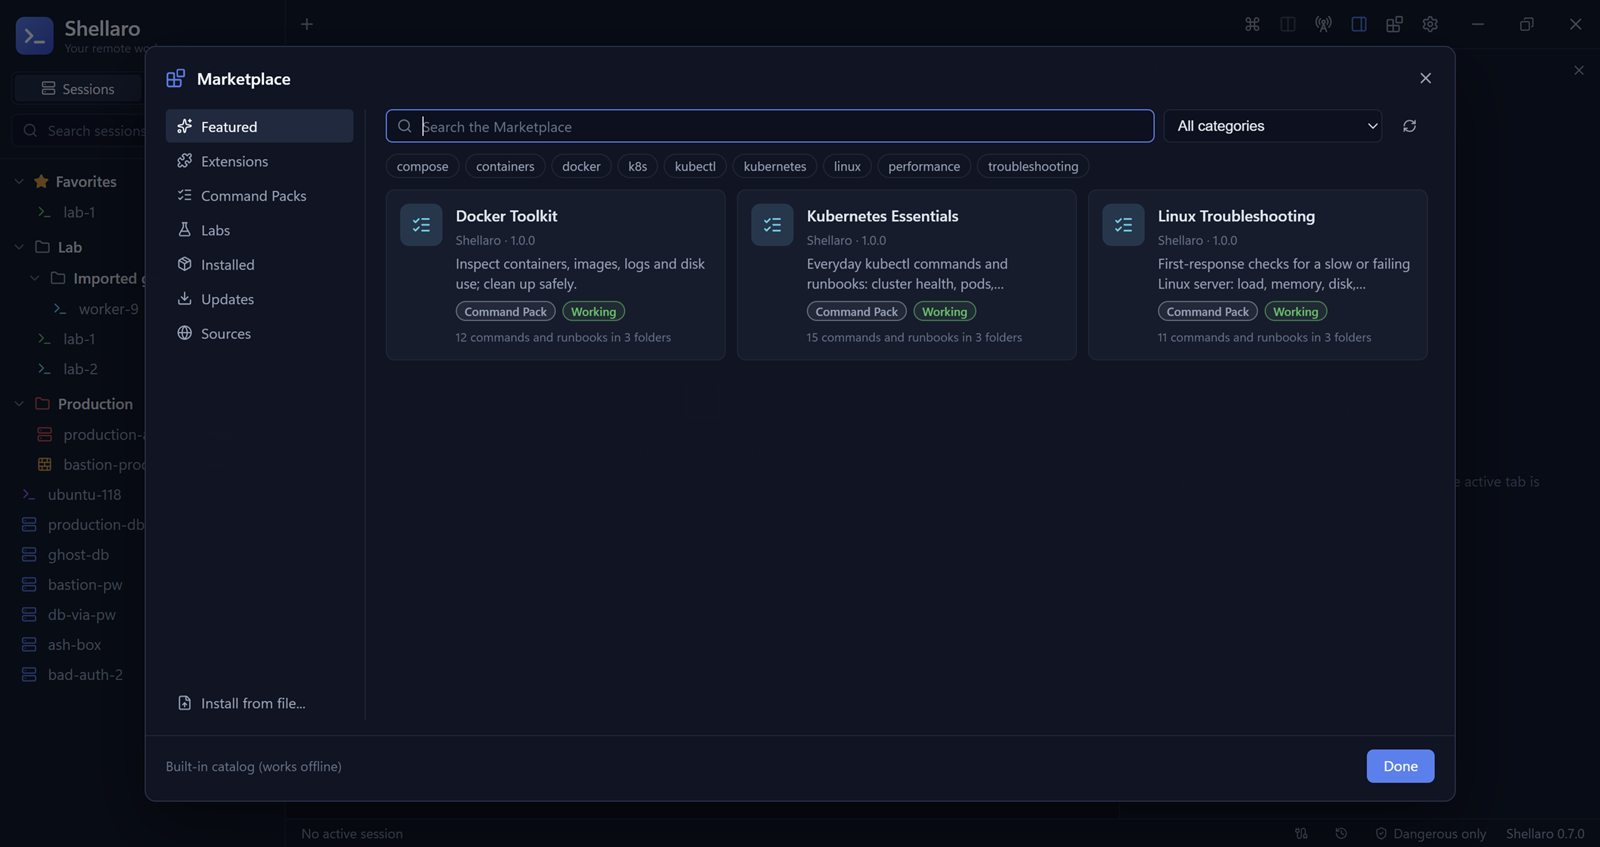Open the All categories dropdown
1600x847 pixels.
point(1272,126)
